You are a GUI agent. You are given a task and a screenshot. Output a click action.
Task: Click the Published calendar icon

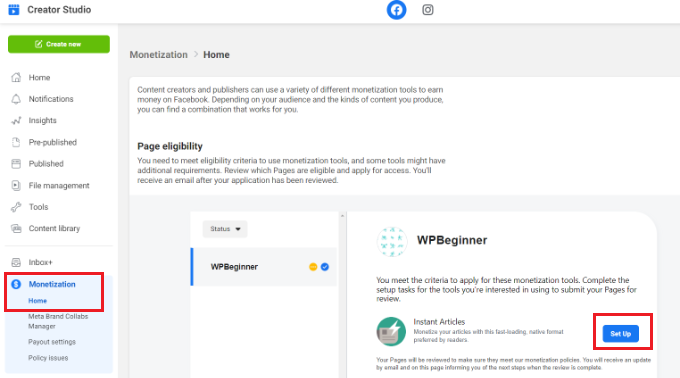(x=16, y=163)
